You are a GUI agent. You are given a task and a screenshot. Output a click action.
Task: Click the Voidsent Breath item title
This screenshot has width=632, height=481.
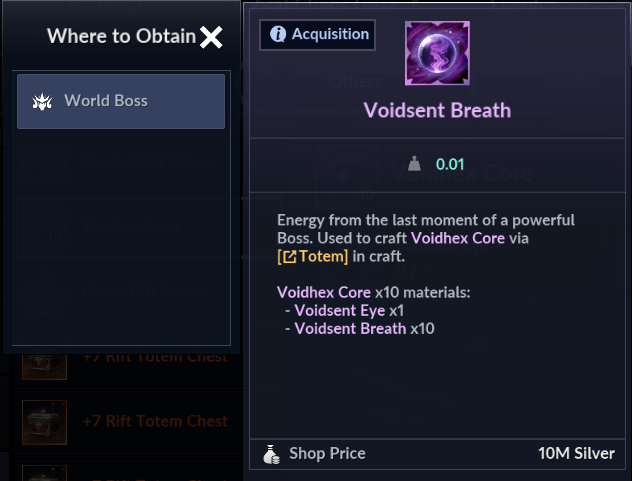(x=438, y=110)
